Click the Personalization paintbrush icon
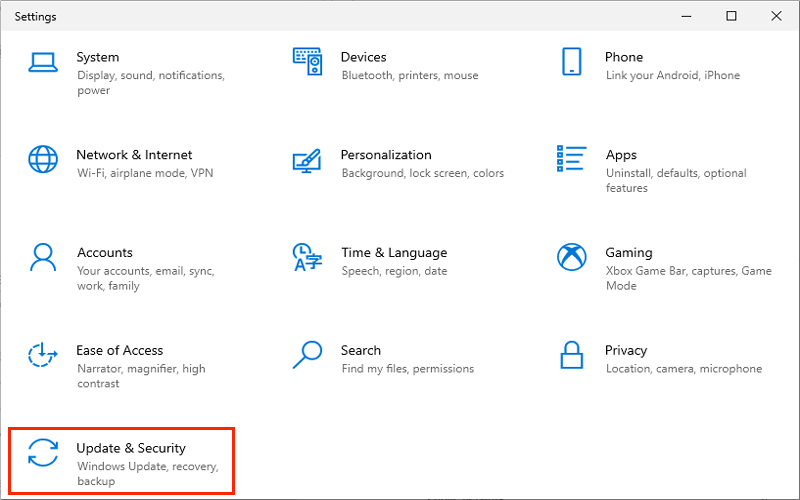 307,161
